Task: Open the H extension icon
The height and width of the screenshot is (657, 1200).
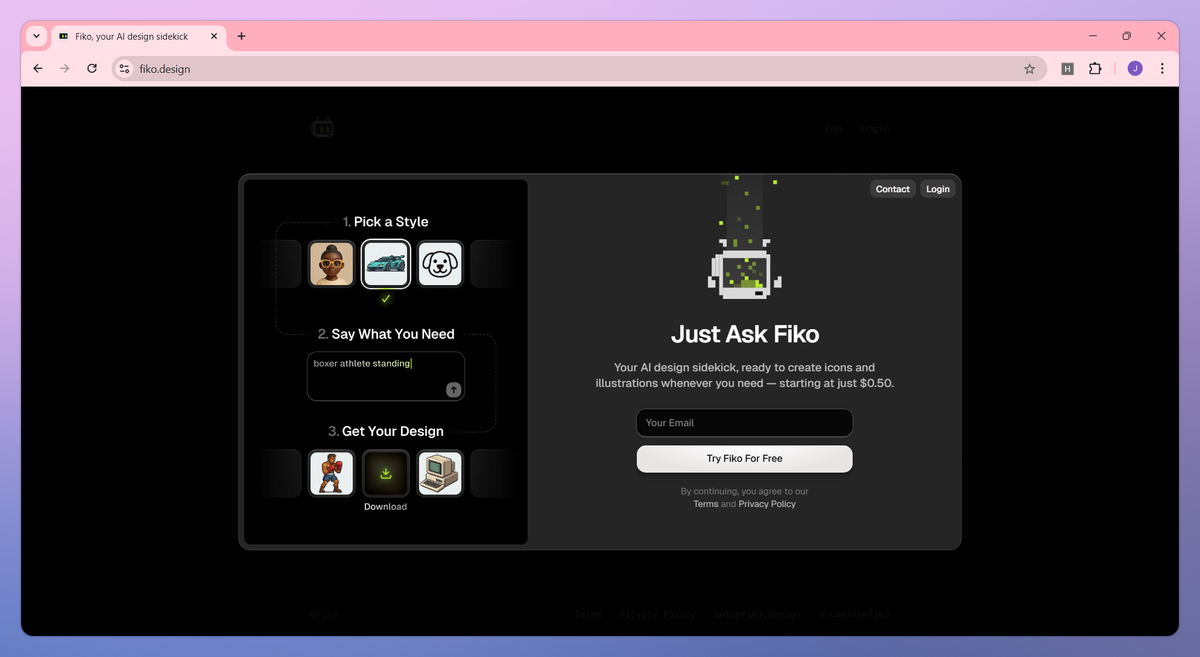Action: pyautogui.click(x=1068, y=69)
